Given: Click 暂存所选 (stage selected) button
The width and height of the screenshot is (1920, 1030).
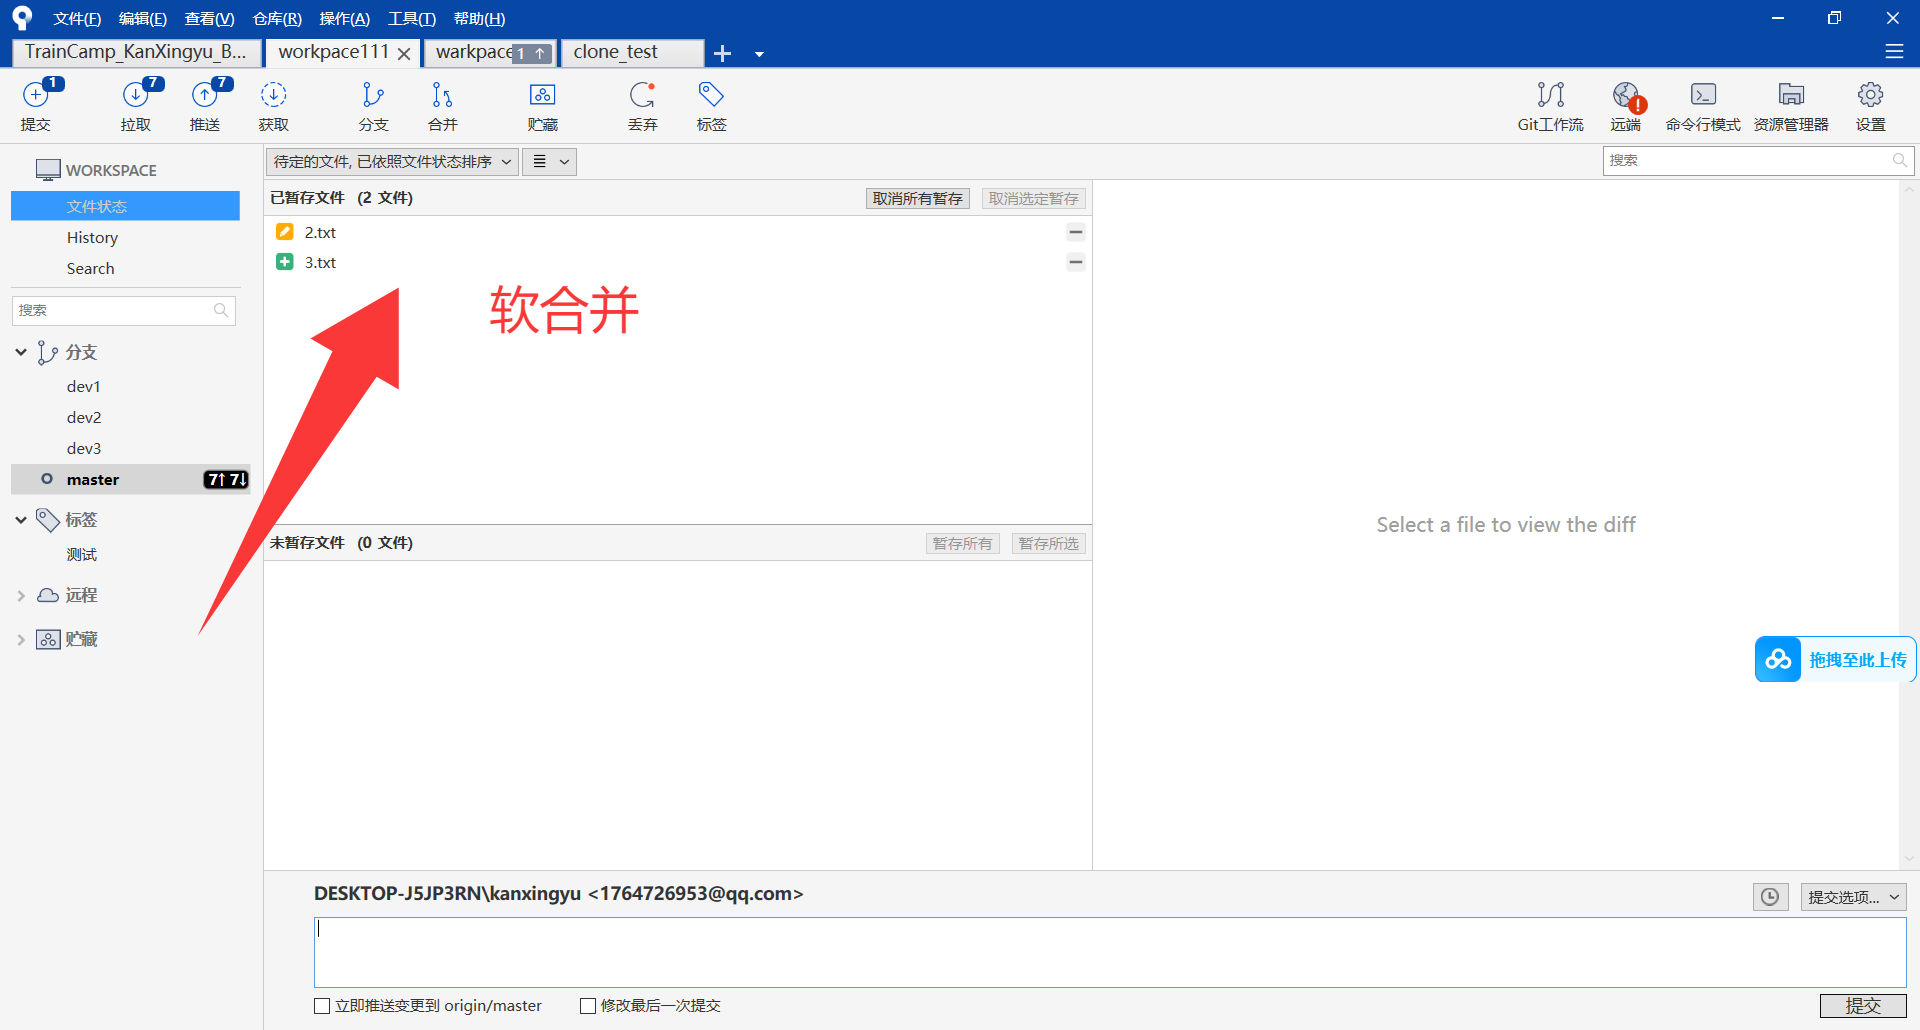Looking at the screenshot, I should [1048, 543].
